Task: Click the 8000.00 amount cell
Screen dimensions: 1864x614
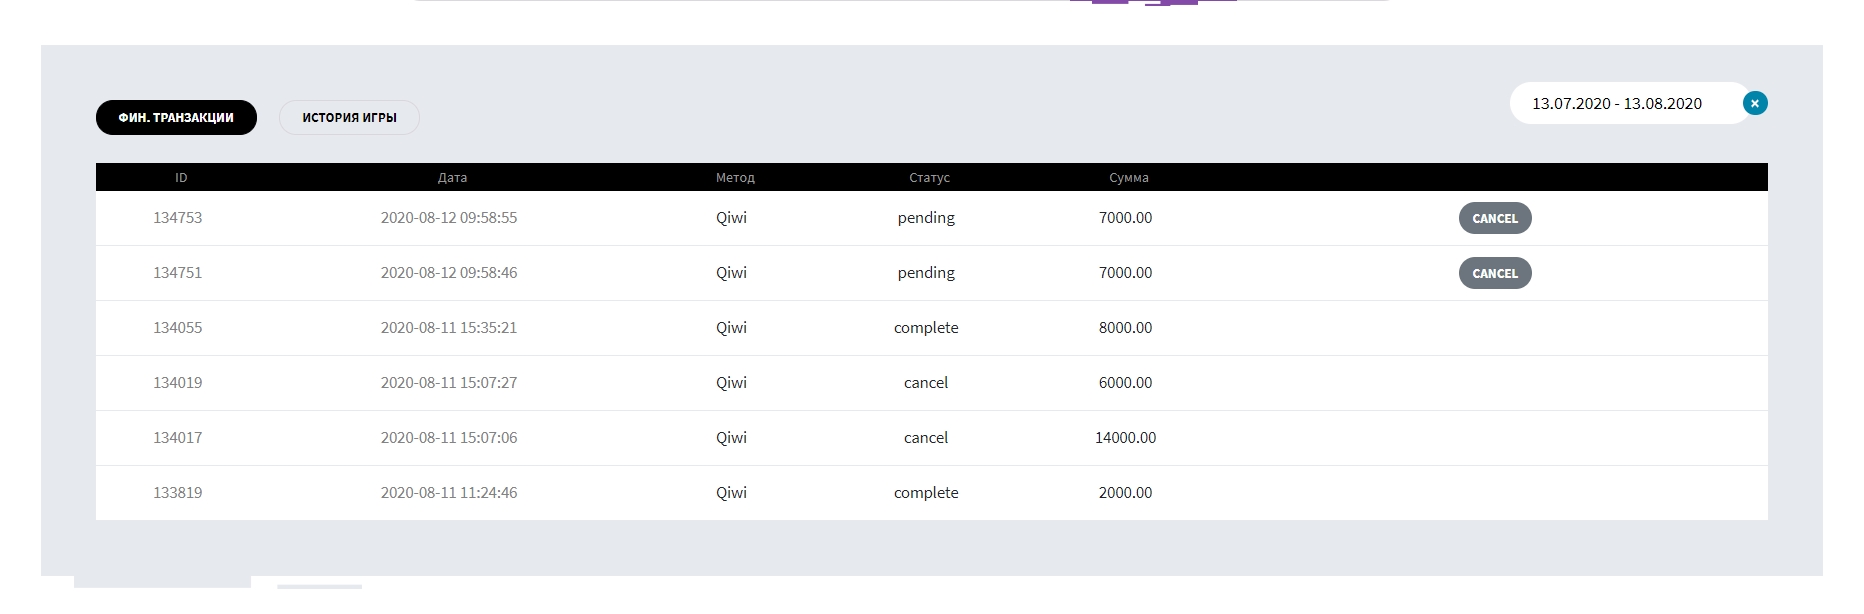Action: pos(1125,328)
